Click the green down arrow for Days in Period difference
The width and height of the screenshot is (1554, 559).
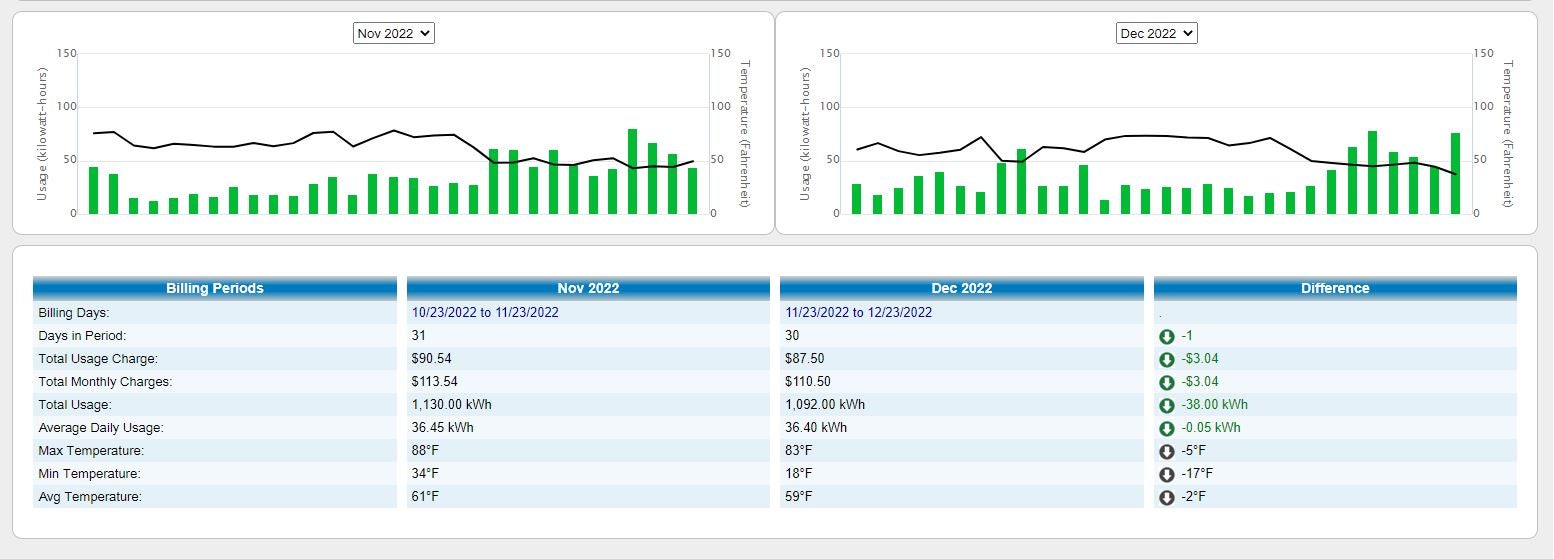point(1166,336)
